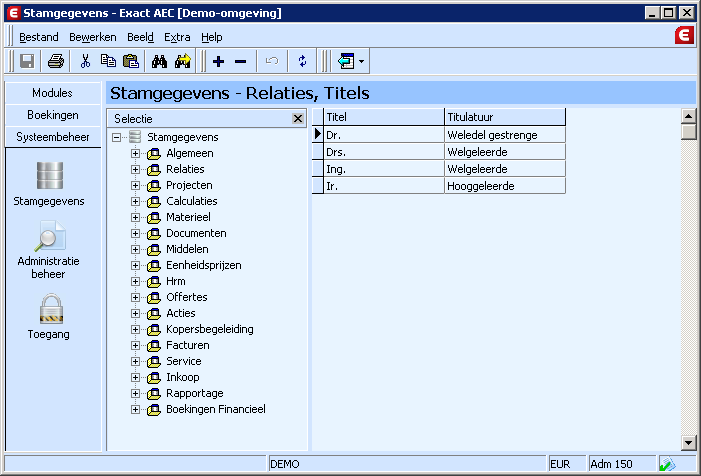Click the Adm 150 status bar field

(622, 464)
